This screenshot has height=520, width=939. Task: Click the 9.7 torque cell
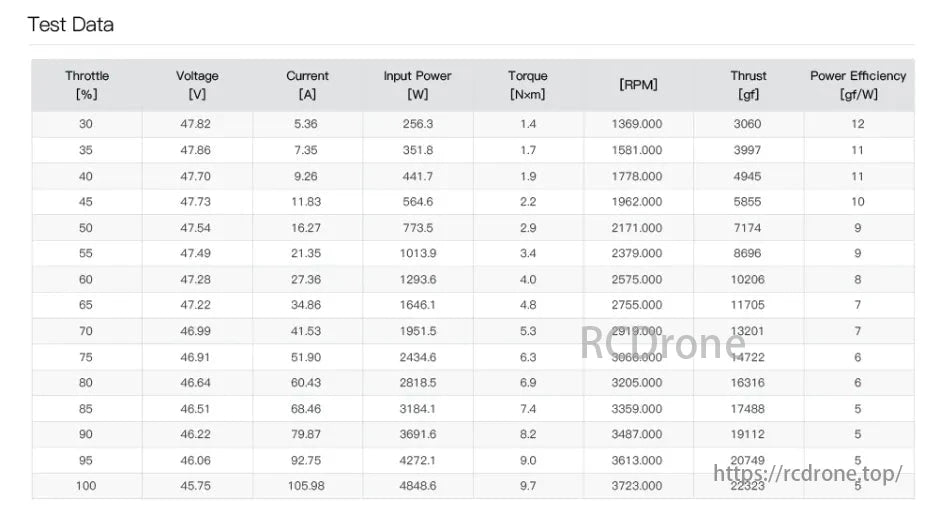coord(528,486)
